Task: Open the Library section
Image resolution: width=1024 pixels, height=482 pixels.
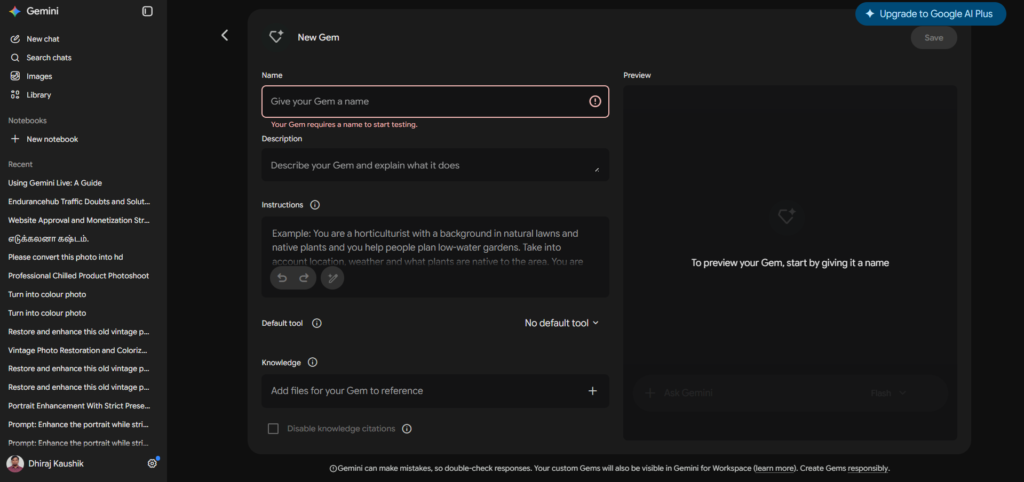Action: (x=38, y=95)
